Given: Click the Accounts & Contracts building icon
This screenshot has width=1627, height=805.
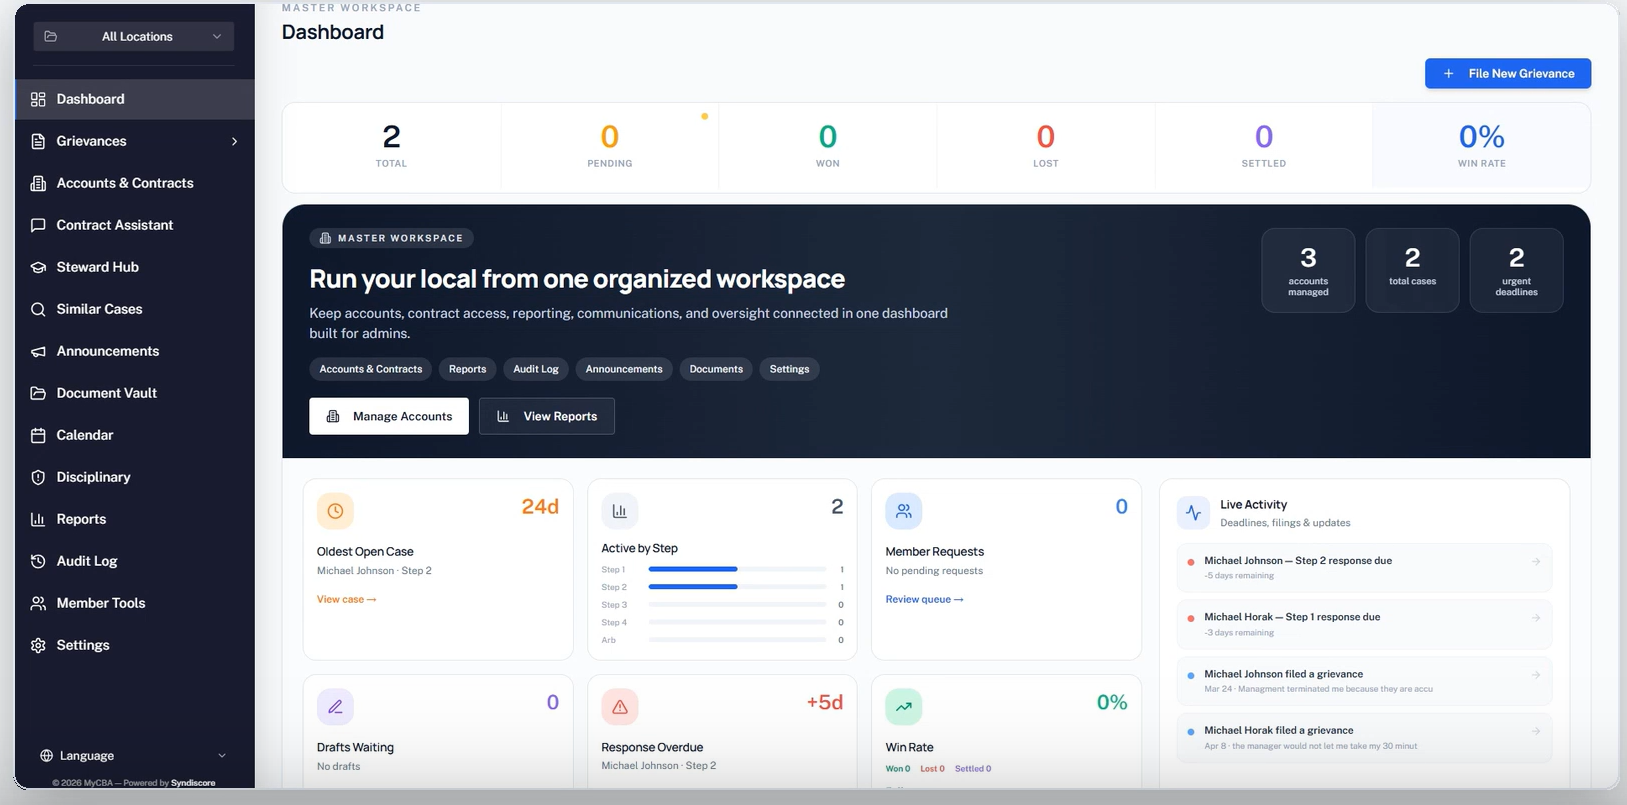Looking at the screenshot, I should [x=38, y=183].
